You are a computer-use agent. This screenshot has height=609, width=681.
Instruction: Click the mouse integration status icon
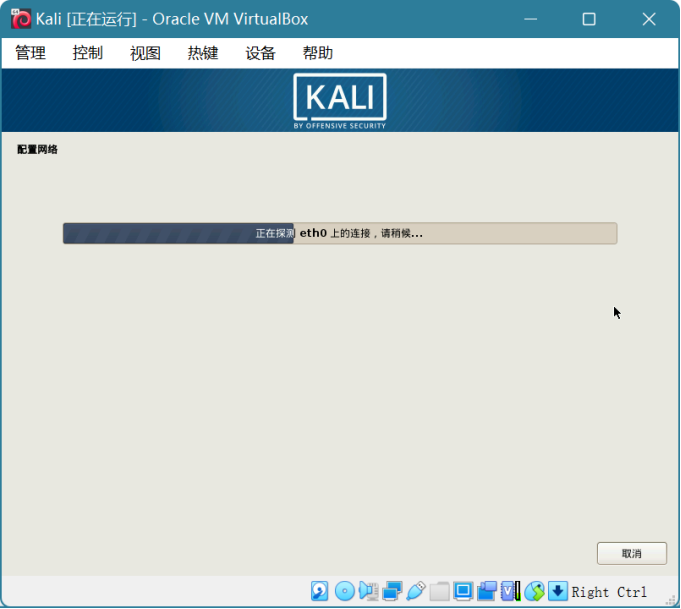pos(534,592)
